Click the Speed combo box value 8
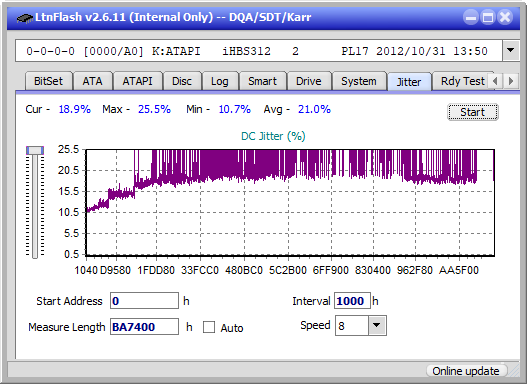 click(x=352, y=326)
